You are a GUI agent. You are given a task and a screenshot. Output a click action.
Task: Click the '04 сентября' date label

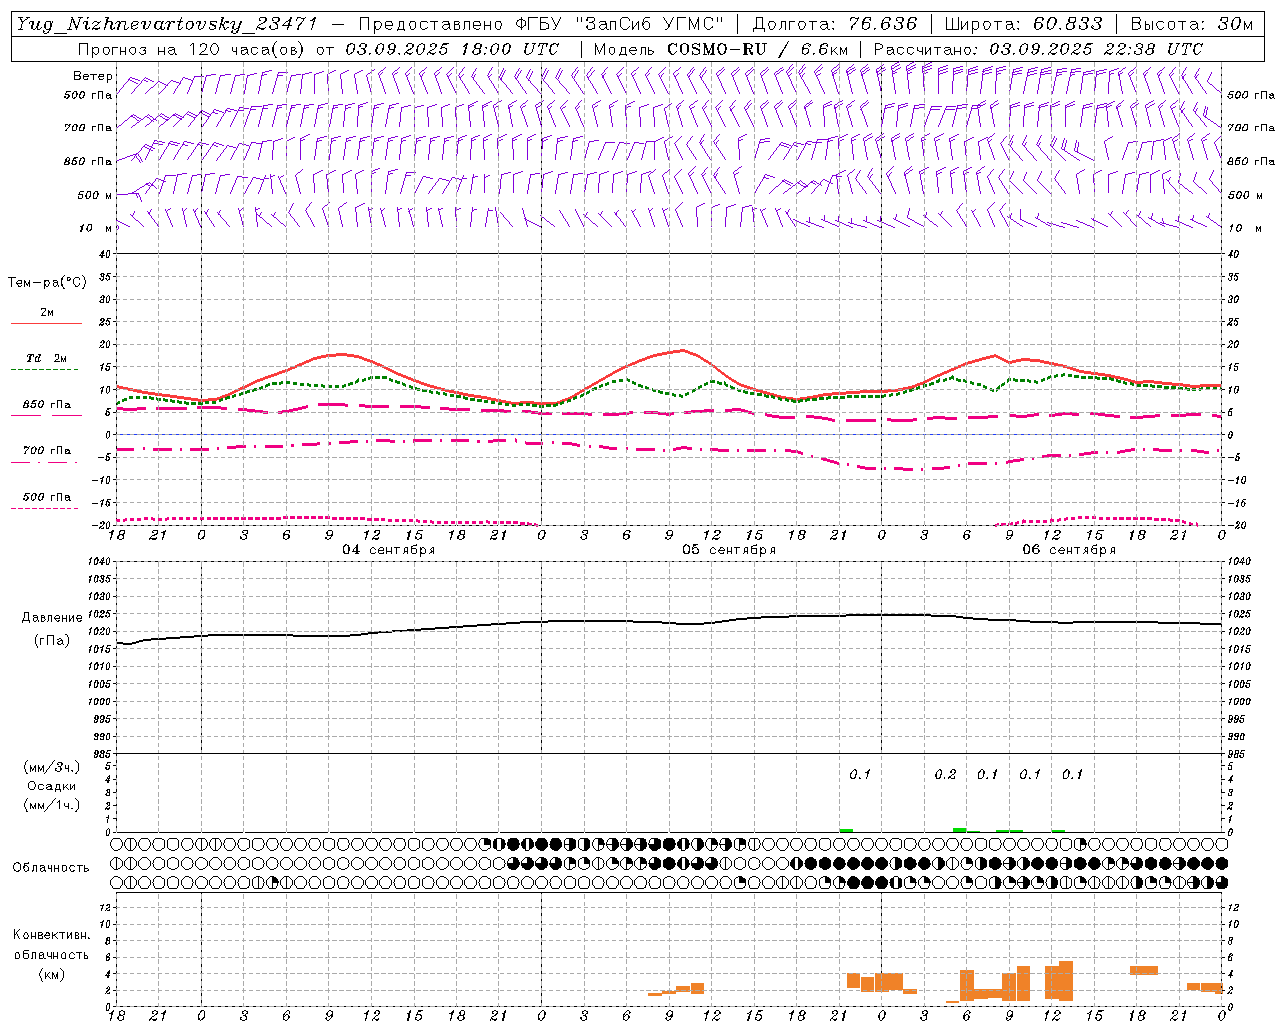(389, 550)
